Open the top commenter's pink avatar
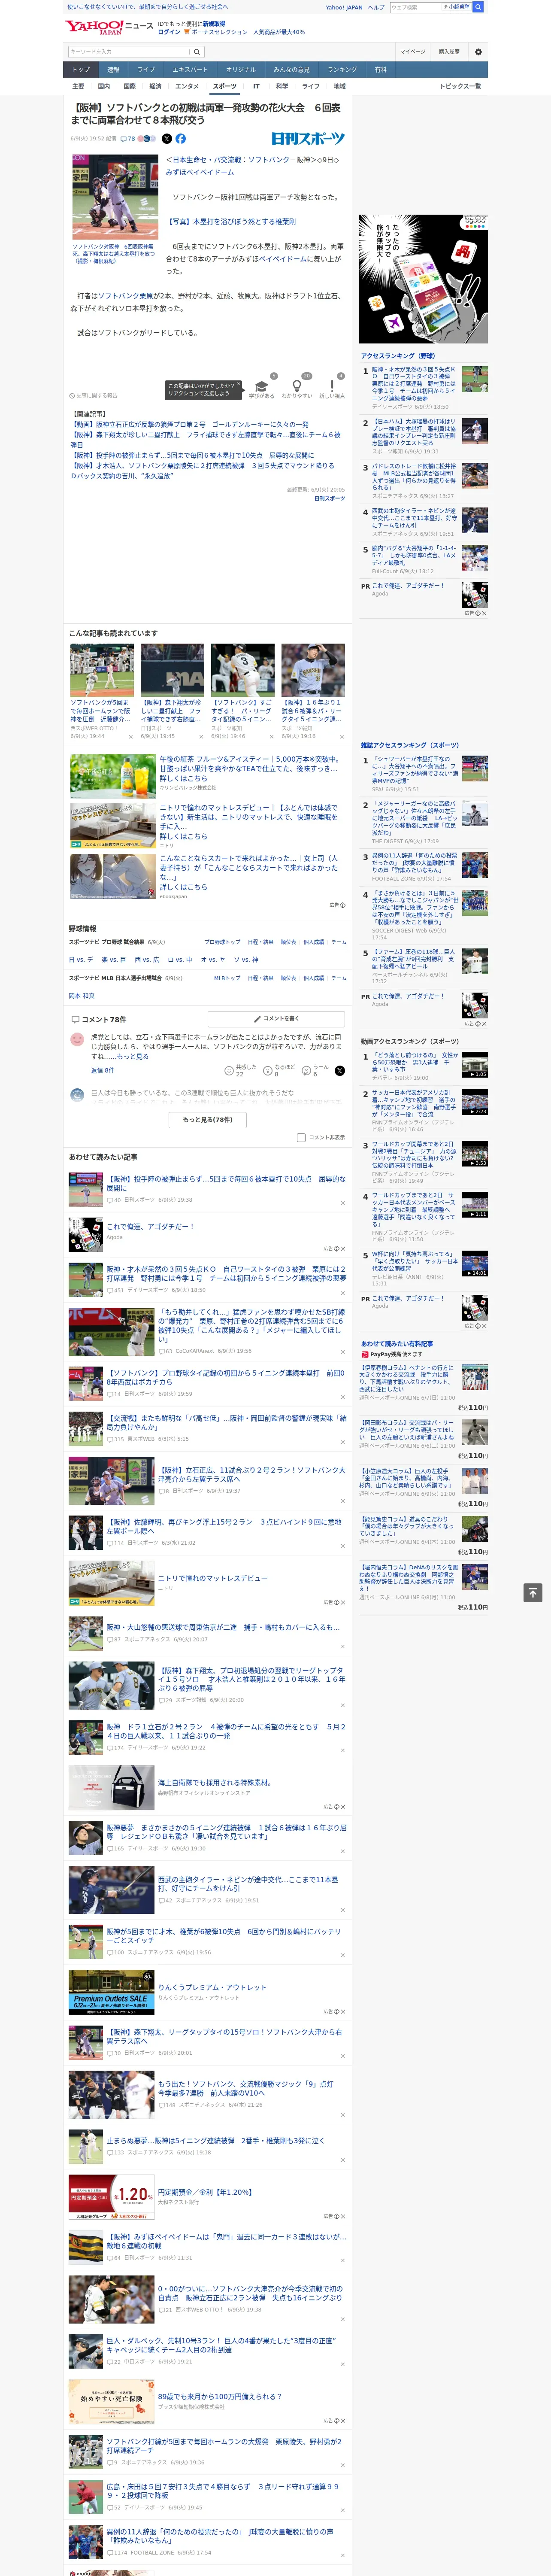This screenshot has width=551, height=2576. [77, 1040]
